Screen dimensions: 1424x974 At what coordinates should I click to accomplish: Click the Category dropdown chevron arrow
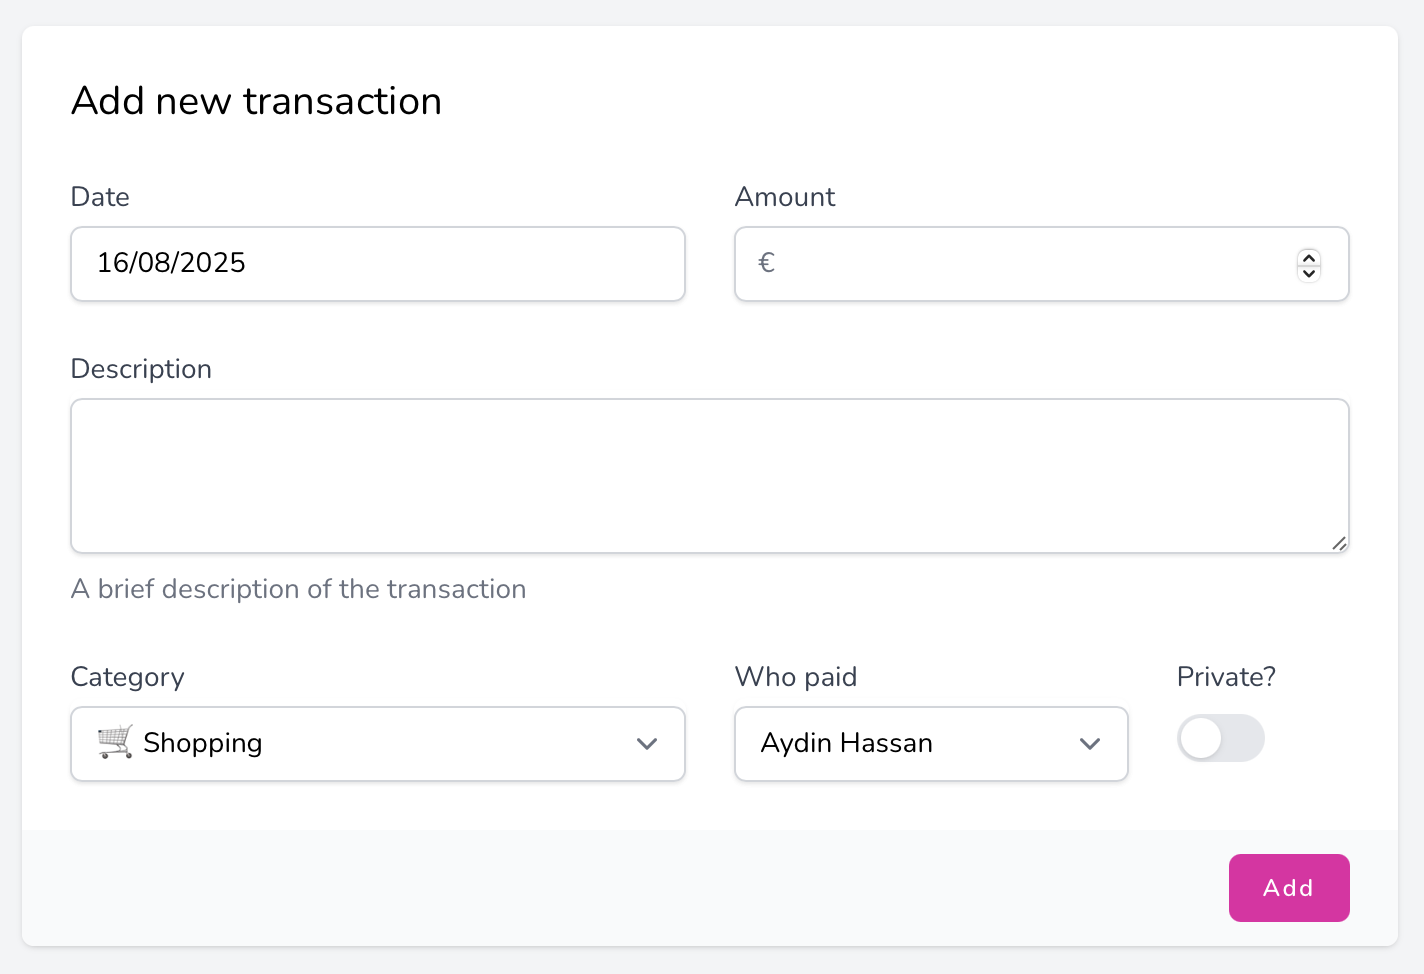click(x=647, y=744)
